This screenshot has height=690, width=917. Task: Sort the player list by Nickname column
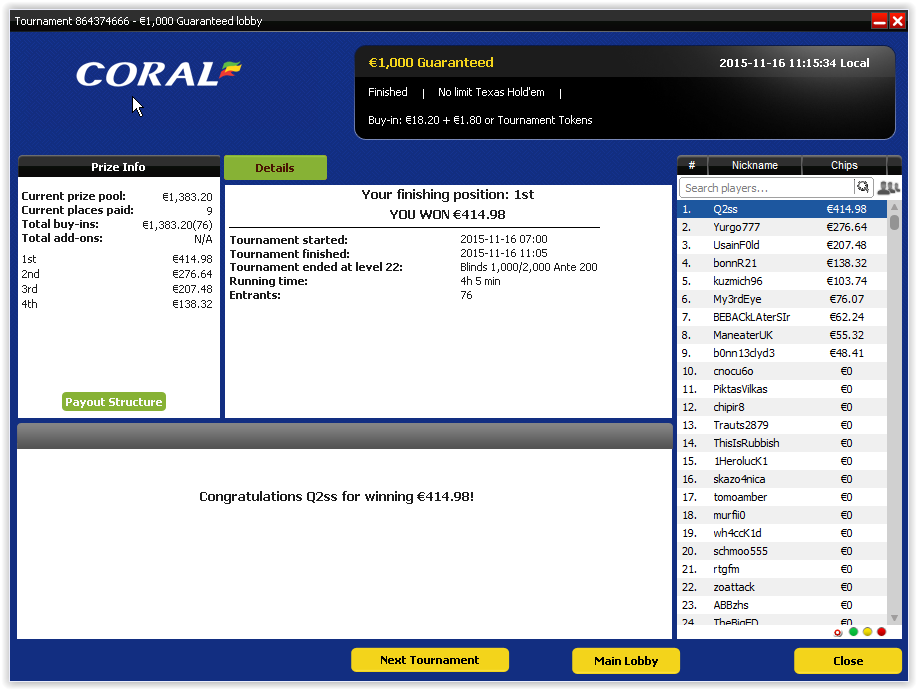pos(754,165)
